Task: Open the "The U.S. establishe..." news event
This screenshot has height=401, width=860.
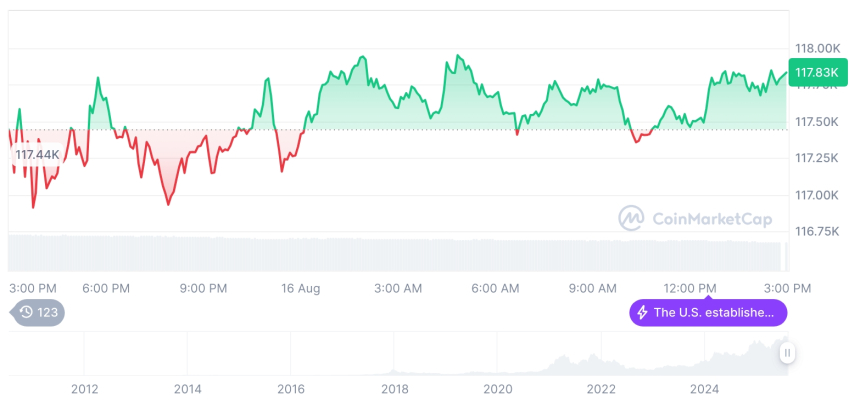Action: (x=708, y=313)
